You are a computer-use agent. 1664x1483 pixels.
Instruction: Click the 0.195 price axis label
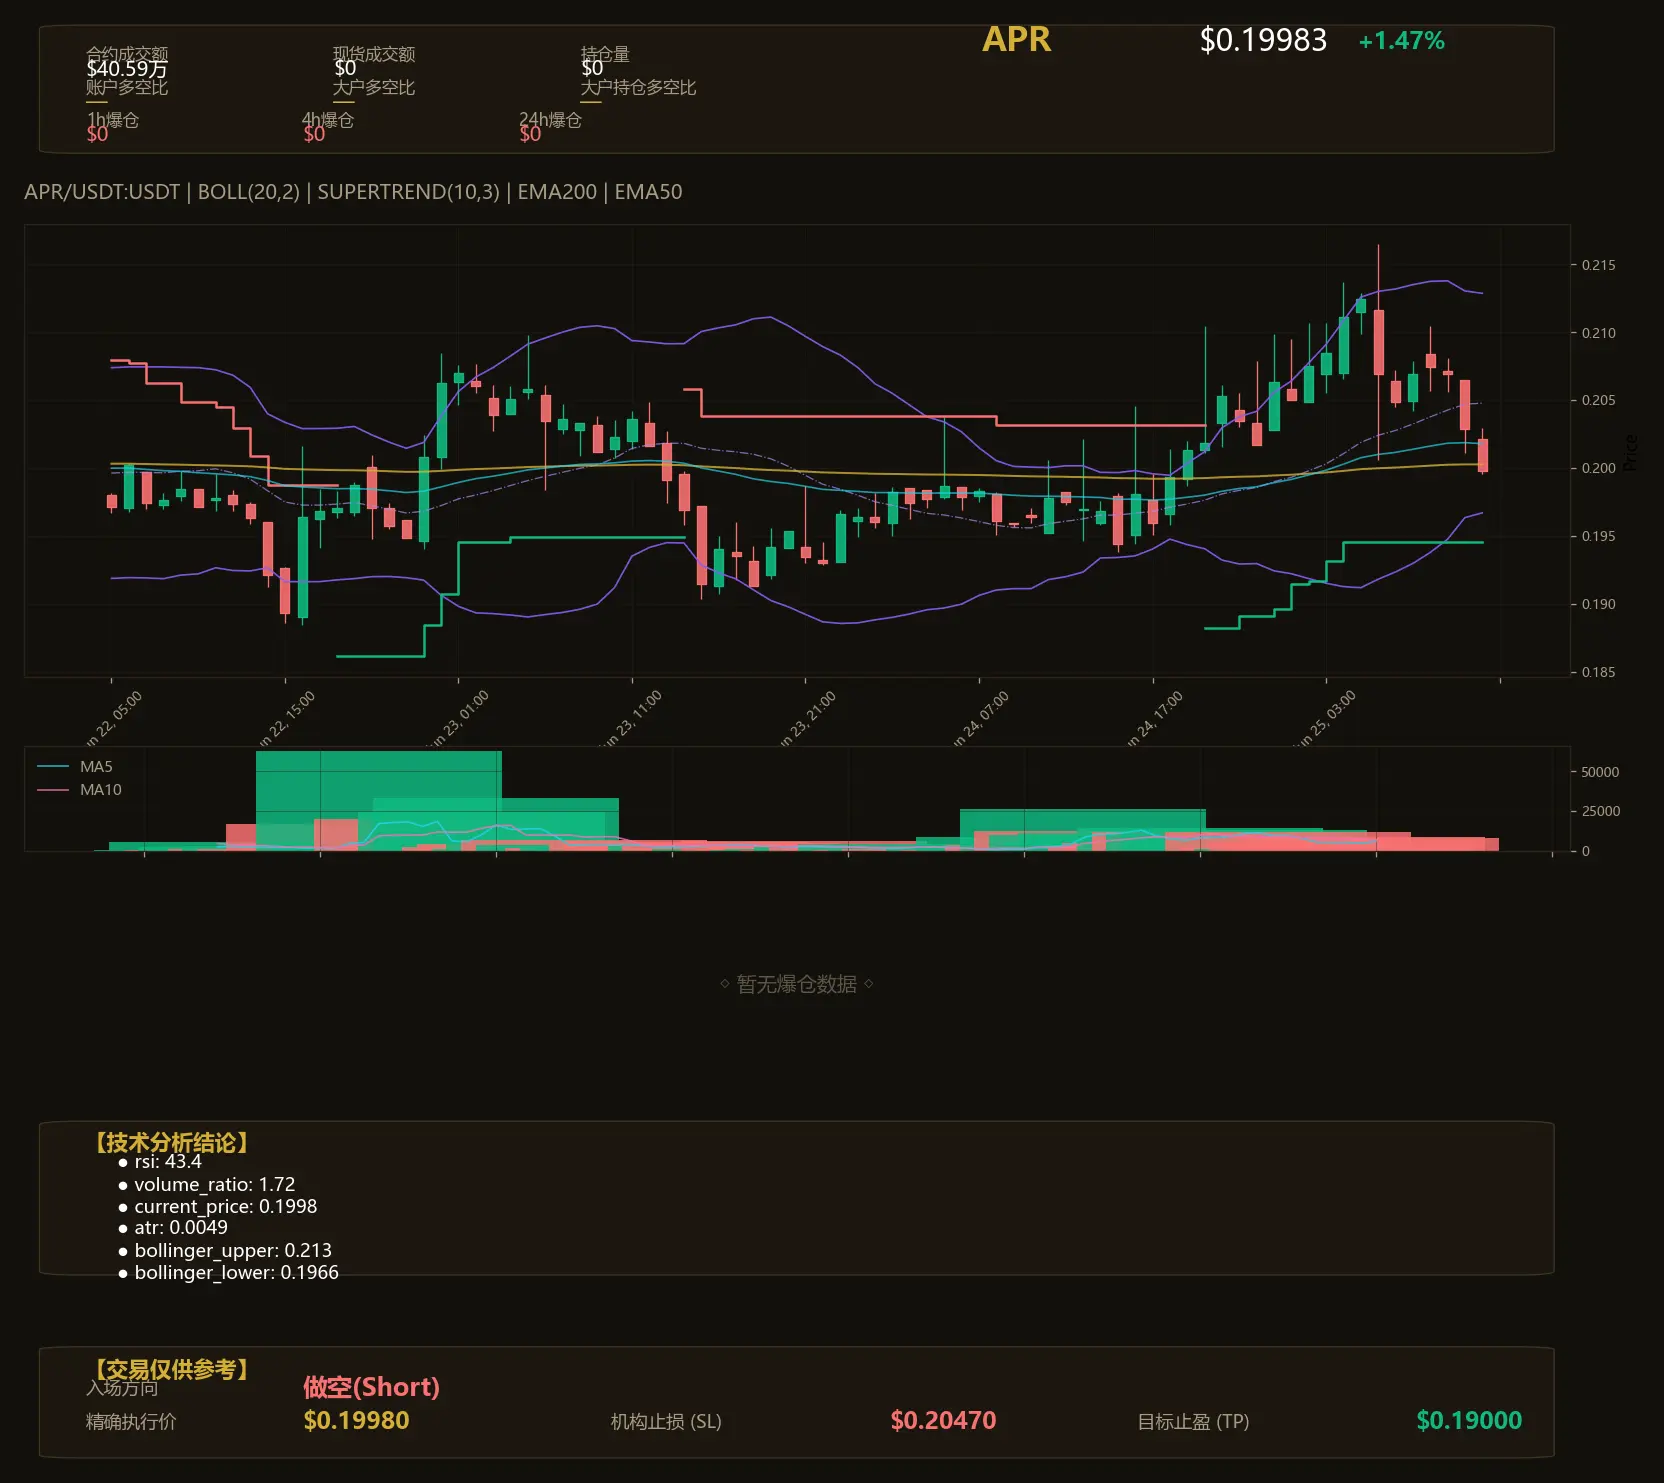click(x=1598, y=536)
